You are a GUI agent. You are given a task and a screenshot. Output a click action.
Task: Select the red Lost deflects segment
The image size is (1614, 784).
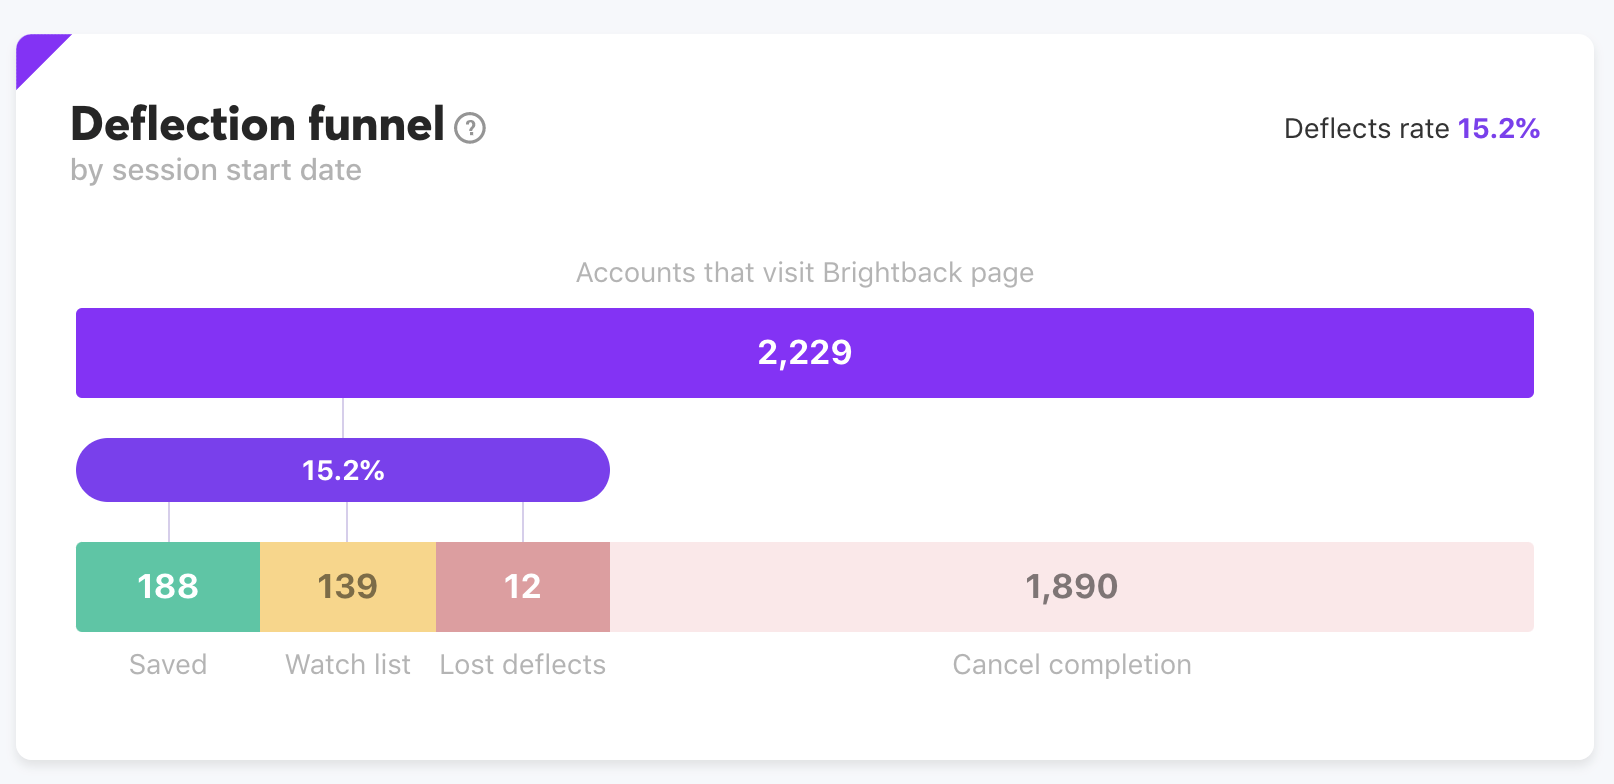pos(522,587)
